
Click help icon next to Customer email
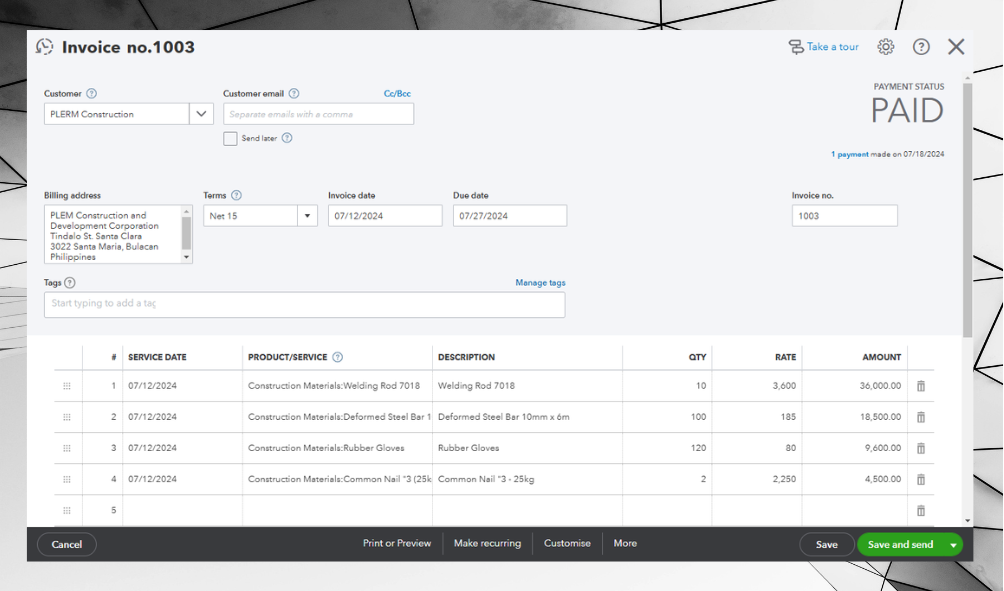point(294,93)
